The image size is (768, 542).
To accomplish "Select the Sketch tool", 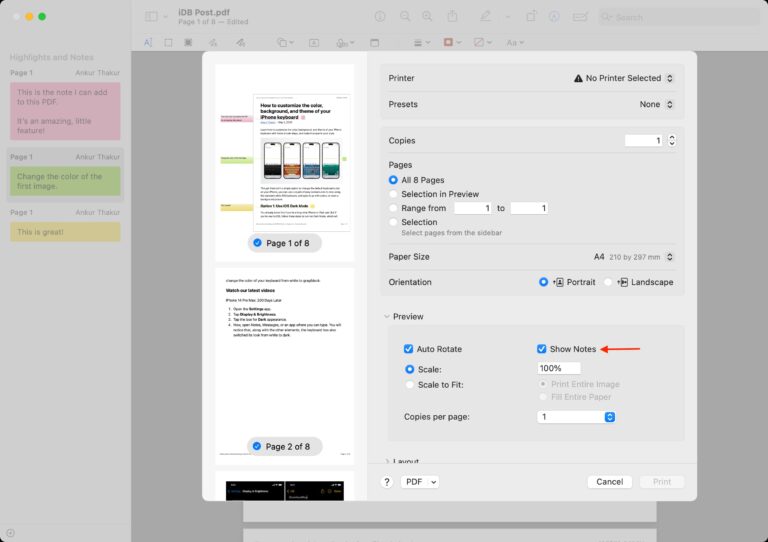I will [x=213, y=43].
